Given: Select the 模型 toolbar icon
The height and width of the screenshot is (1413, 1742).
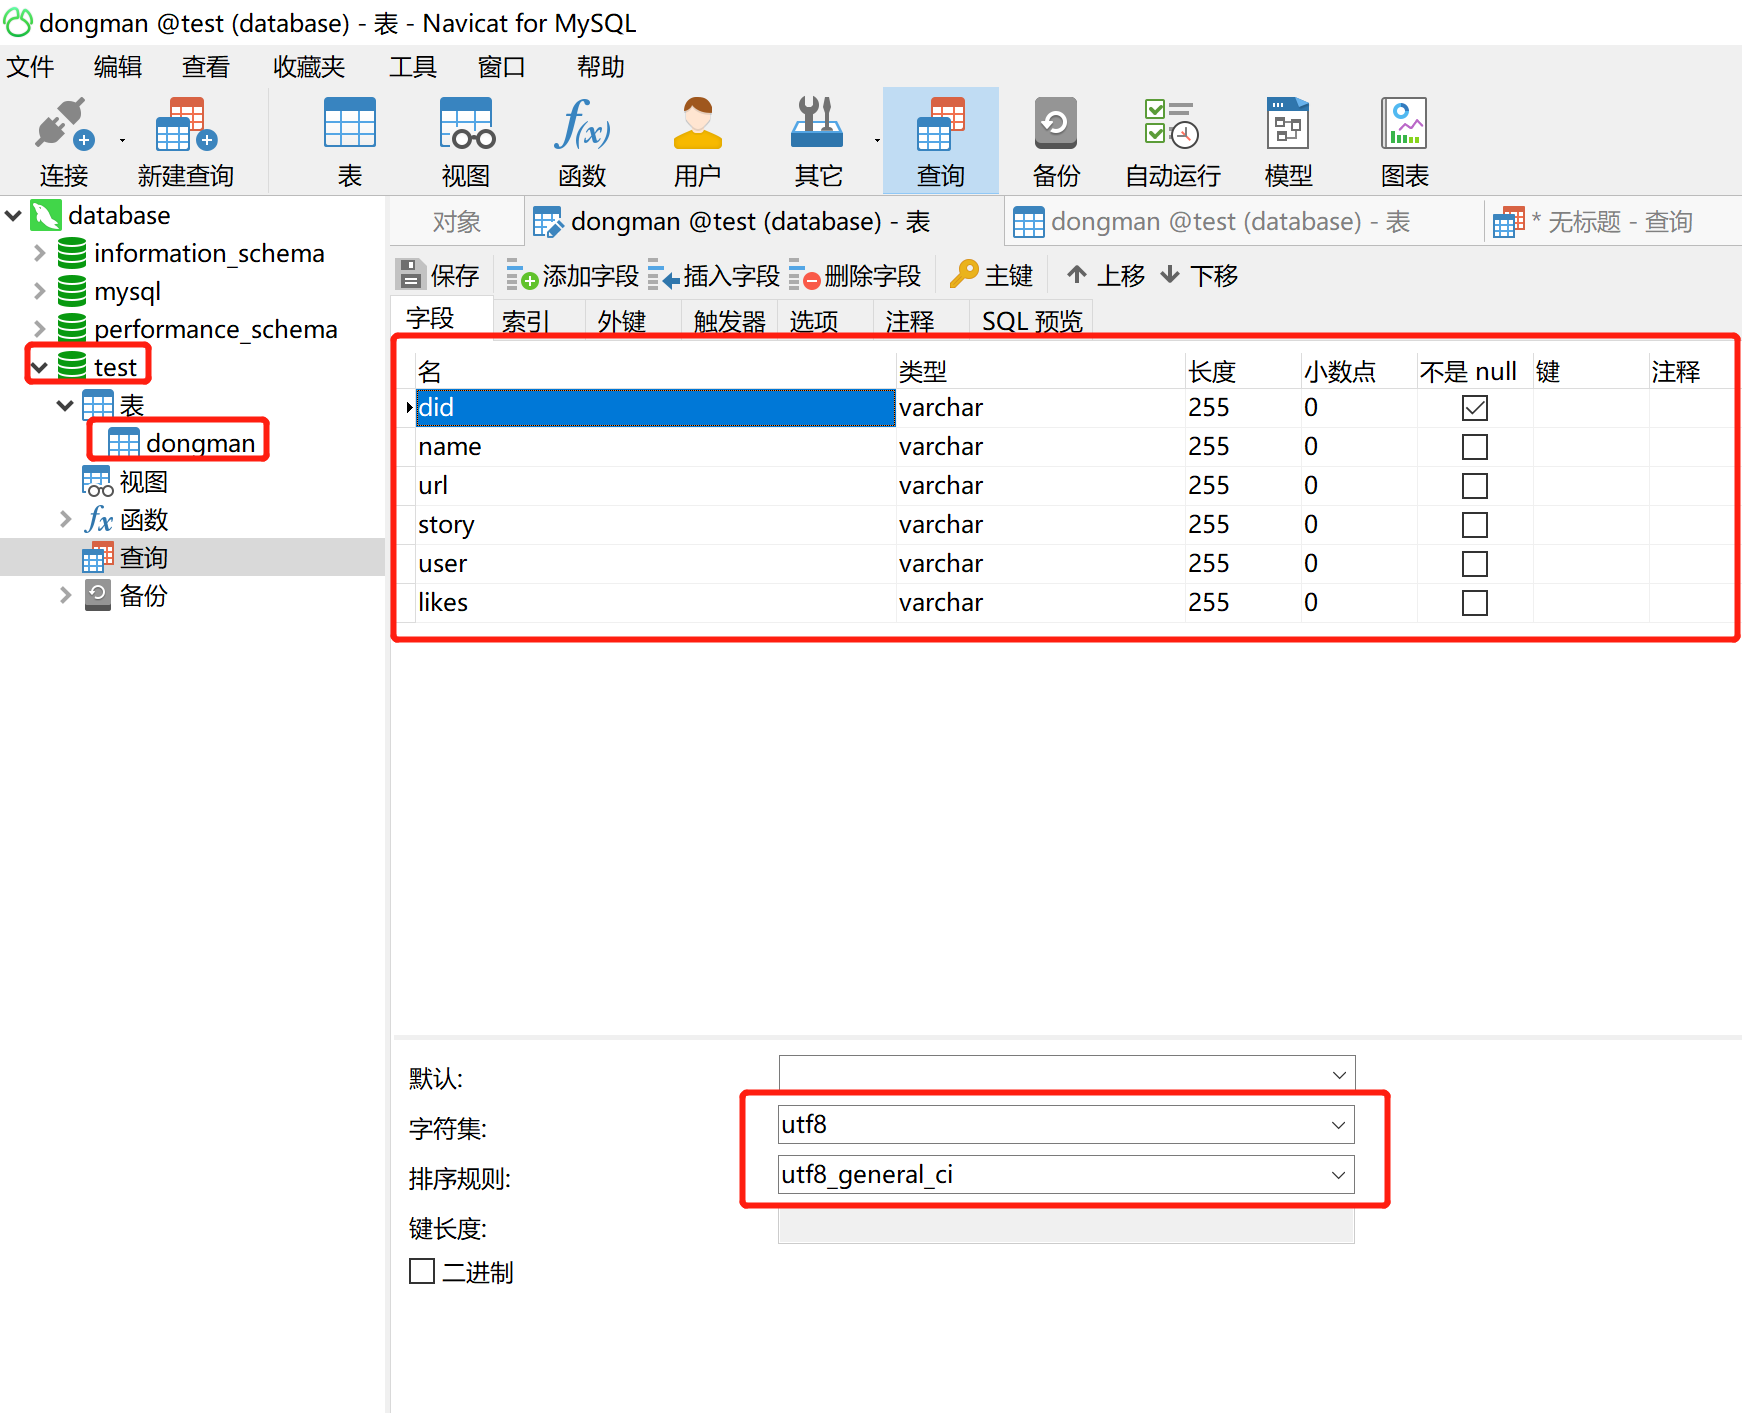Looking at the screenshot, I should [x=1287, y=140].
